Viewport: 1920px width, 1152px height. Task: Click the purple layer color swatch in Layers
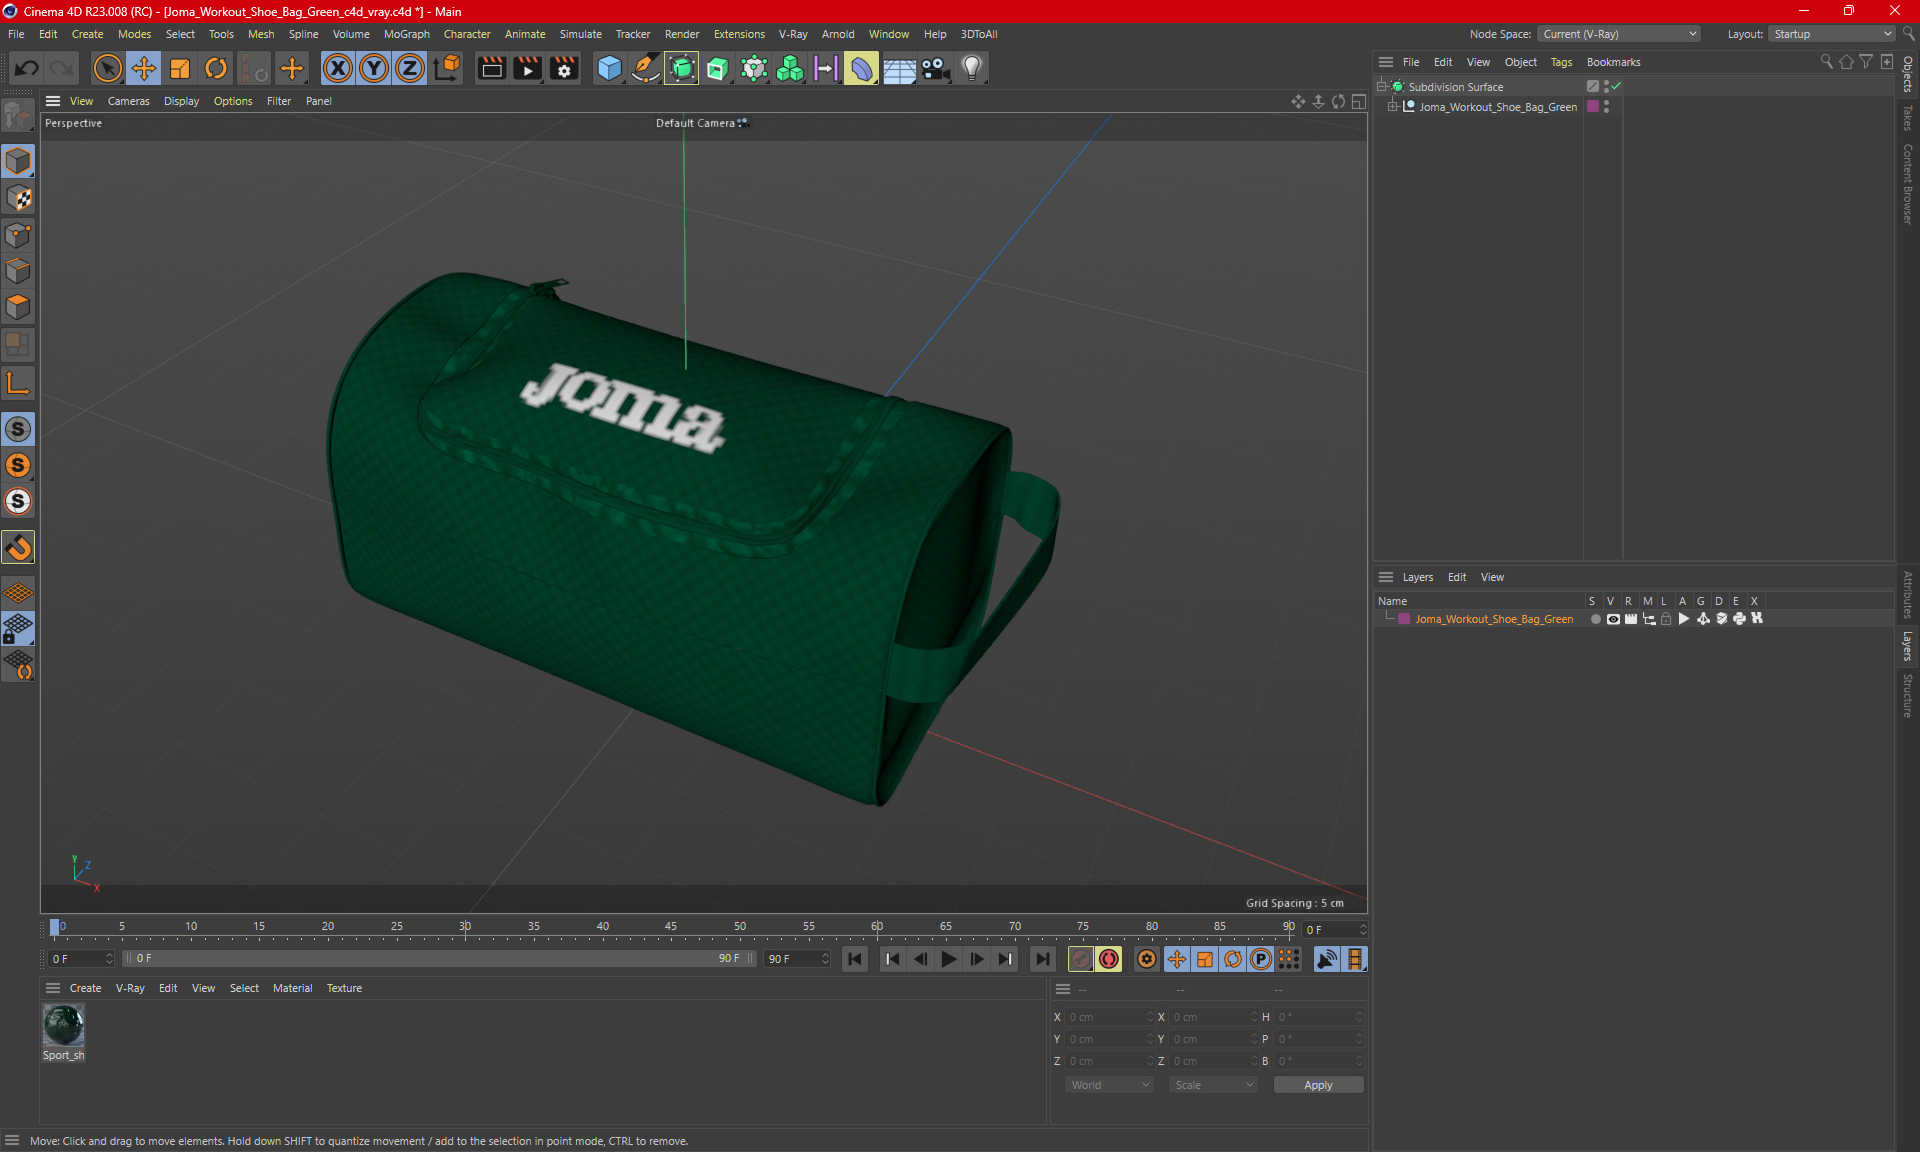click(x=1404, y=619)
